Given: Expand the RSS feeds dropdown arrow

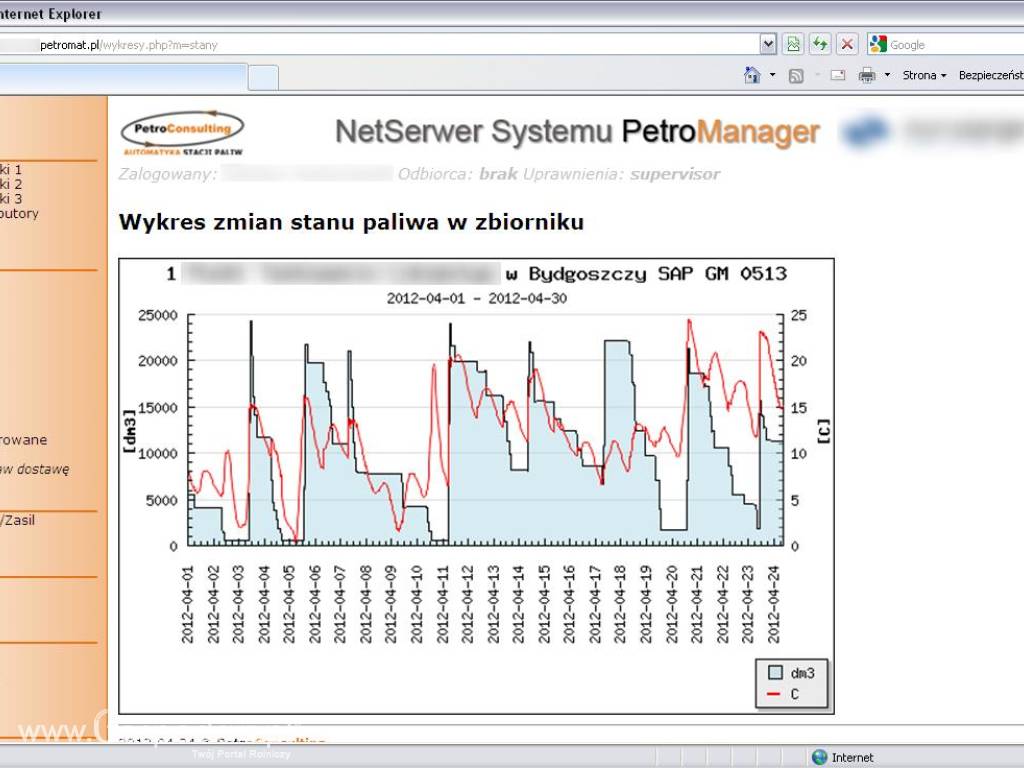Looking at the screenshot, I should coord(817,75).
